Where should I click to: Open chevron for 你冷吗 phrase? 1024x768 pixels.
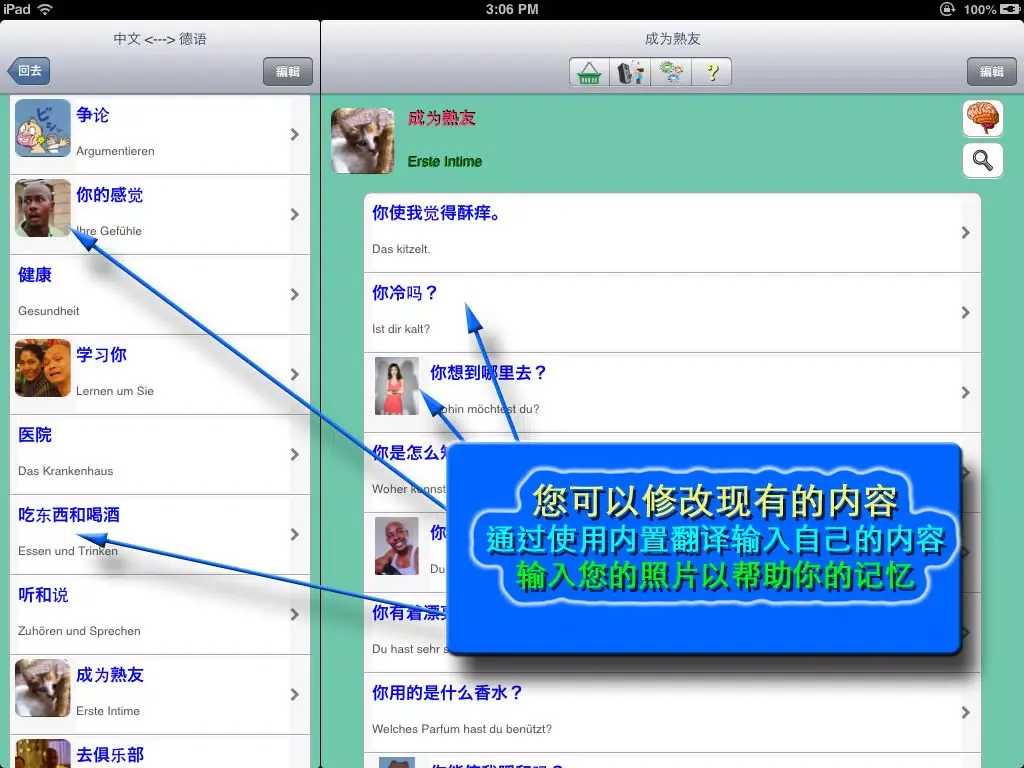pos(965,313)
